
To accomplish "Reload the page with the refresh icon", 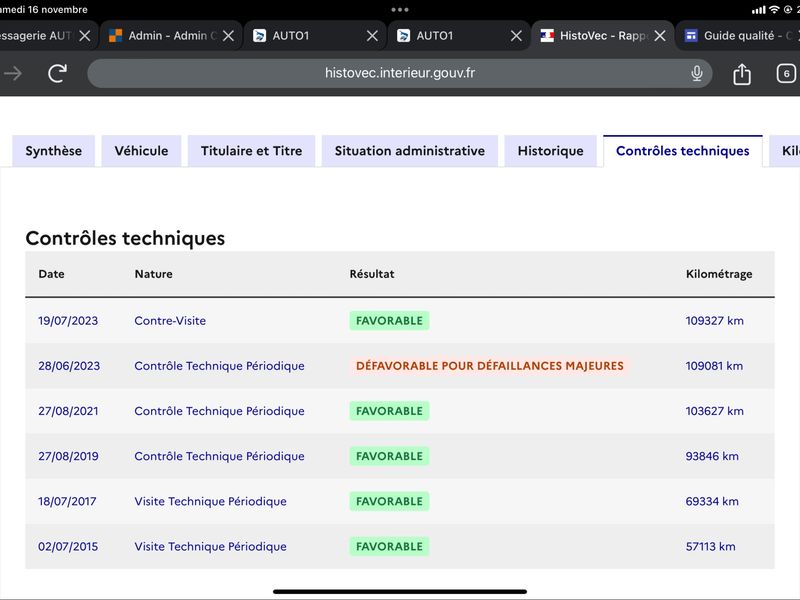I will pyautogui.click(x=57, y=73).
